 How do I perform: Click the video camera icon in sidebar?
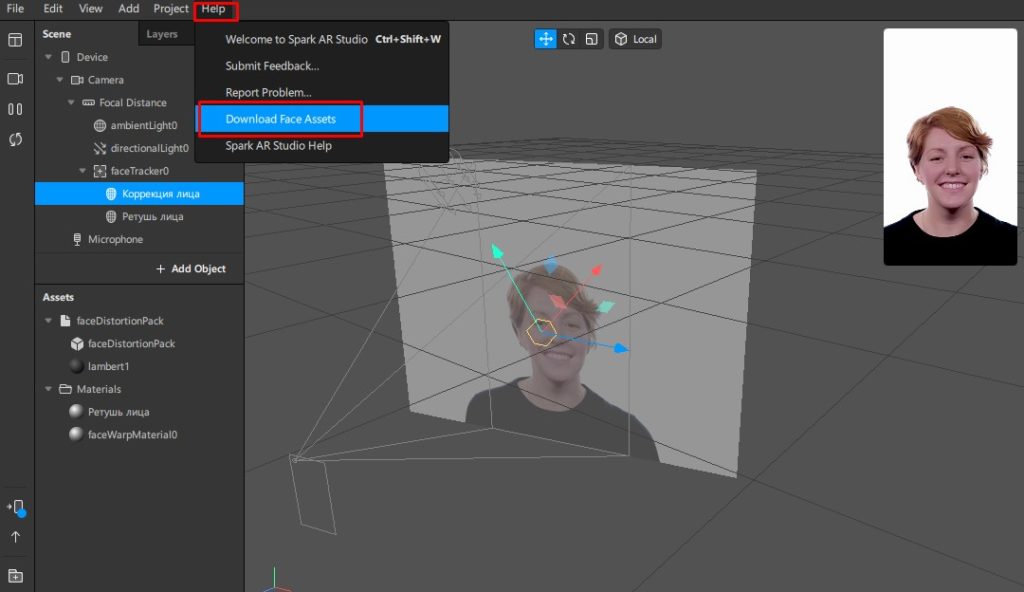tap(15, 79)
